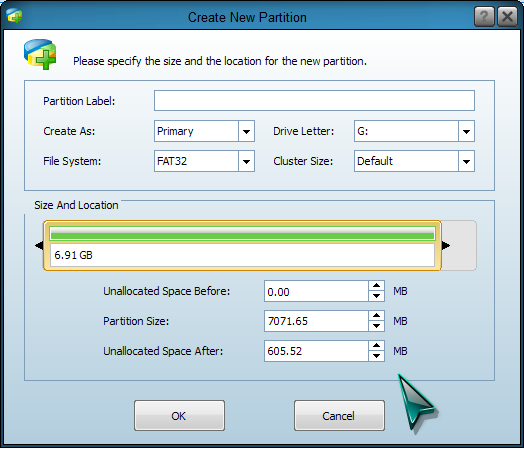The height and width of the screenshot is (449, 524).
Task: Decrease Unallocated Space Before with down arrow
Action: [x=377, y=296]
